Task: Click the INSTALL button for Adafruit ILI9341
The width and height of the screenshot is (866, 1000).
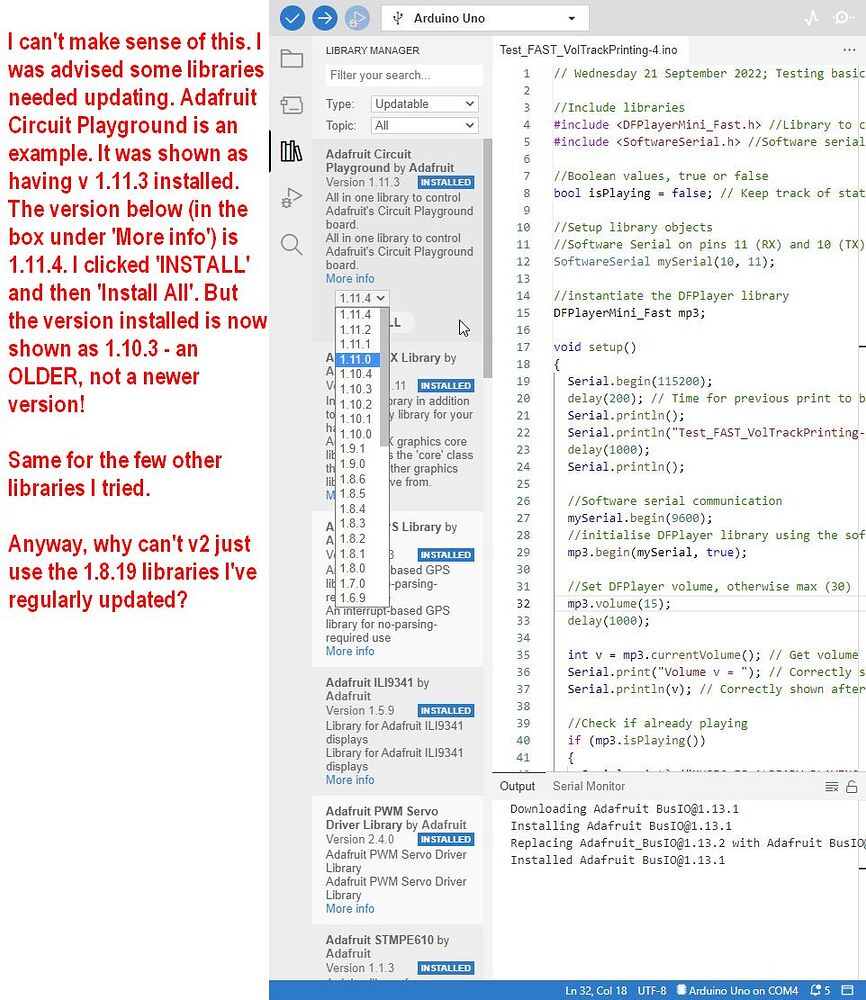Action: [x=446, y=710]
